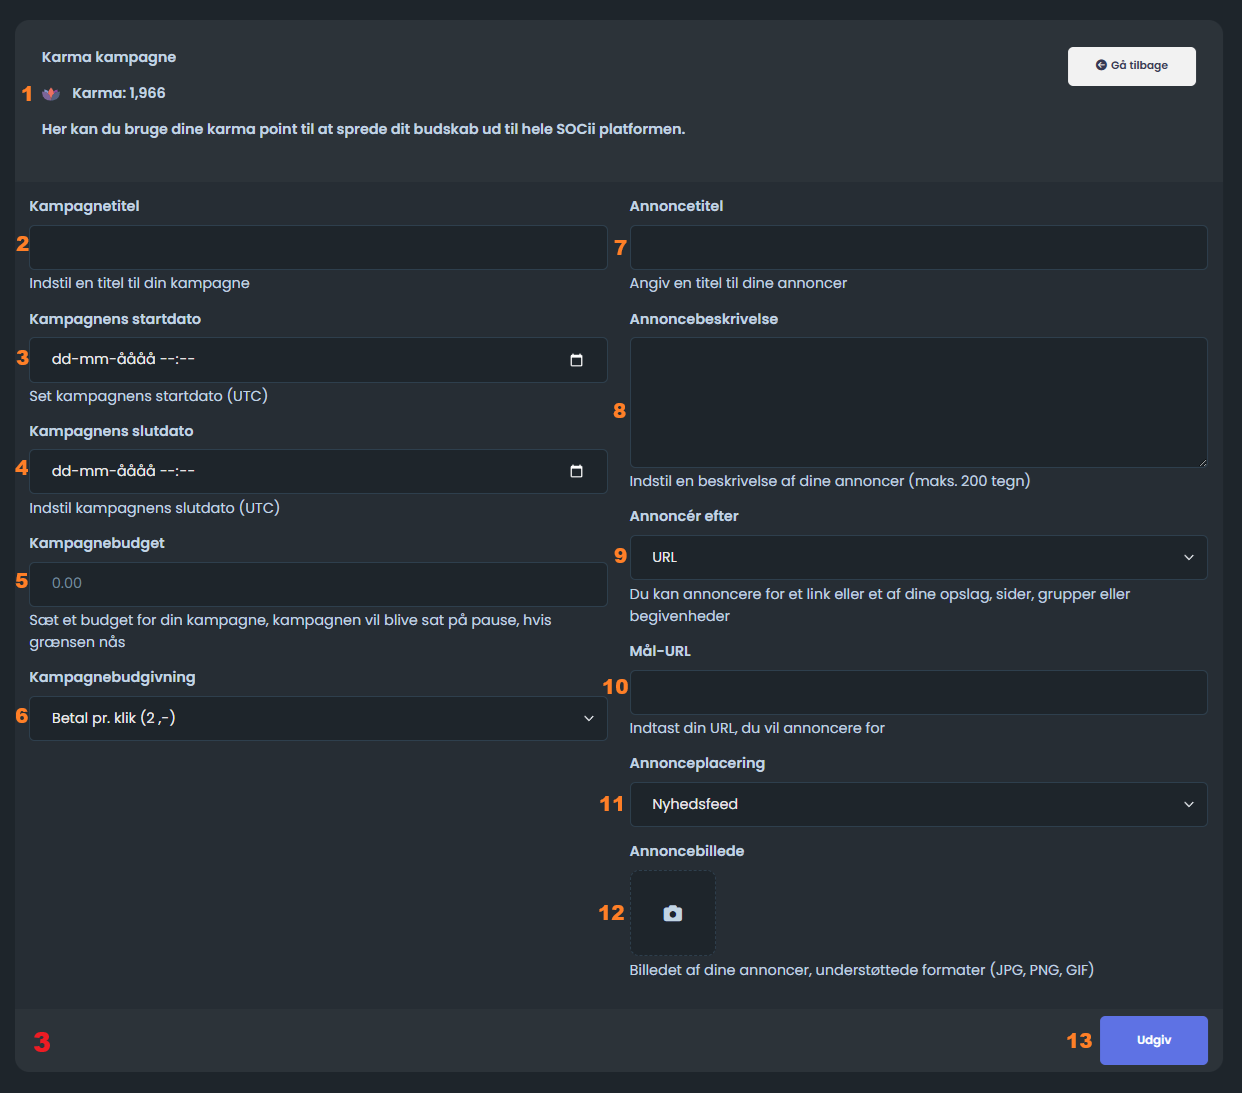Image resolution: width=1242 pixels, height=1093 pixels.
Task: Open the Annoncér efter URL dropdown
Action: pyautogui.click(x=918, y=557)
